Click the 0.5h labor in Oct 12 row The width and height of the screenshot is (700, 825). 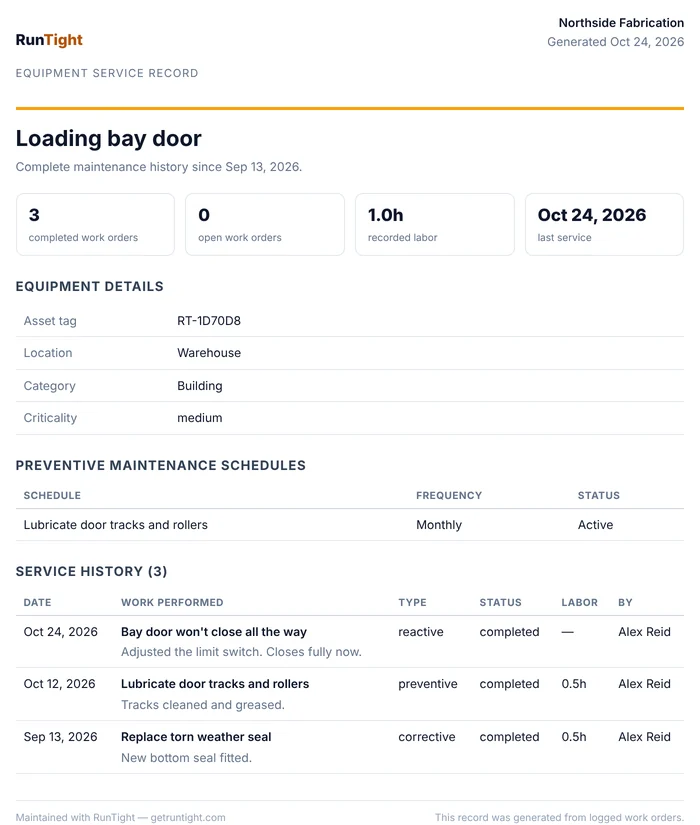coord(574,683)
